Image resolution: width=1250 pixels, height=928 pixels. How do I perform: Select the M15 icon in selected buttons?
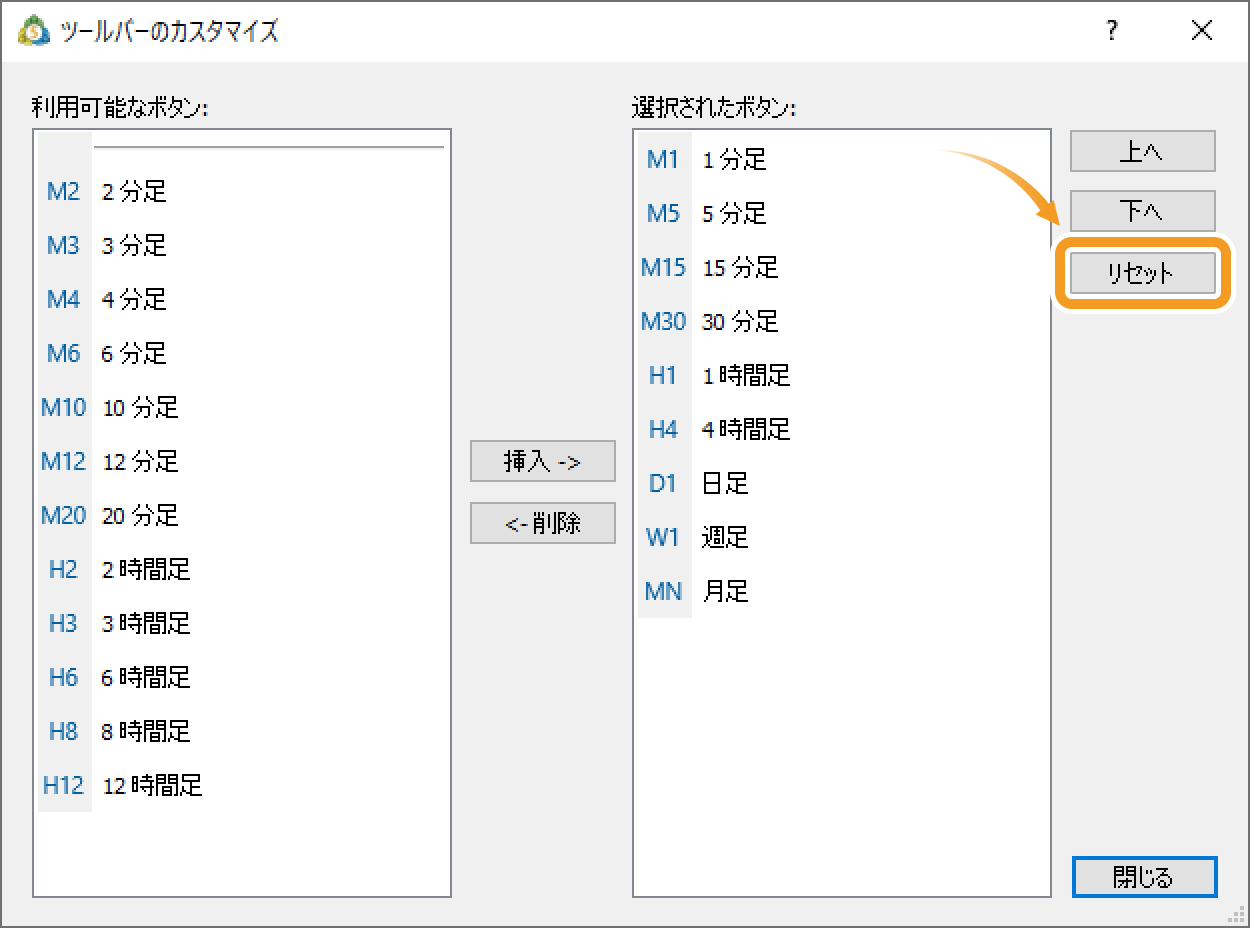click(663, 268)
